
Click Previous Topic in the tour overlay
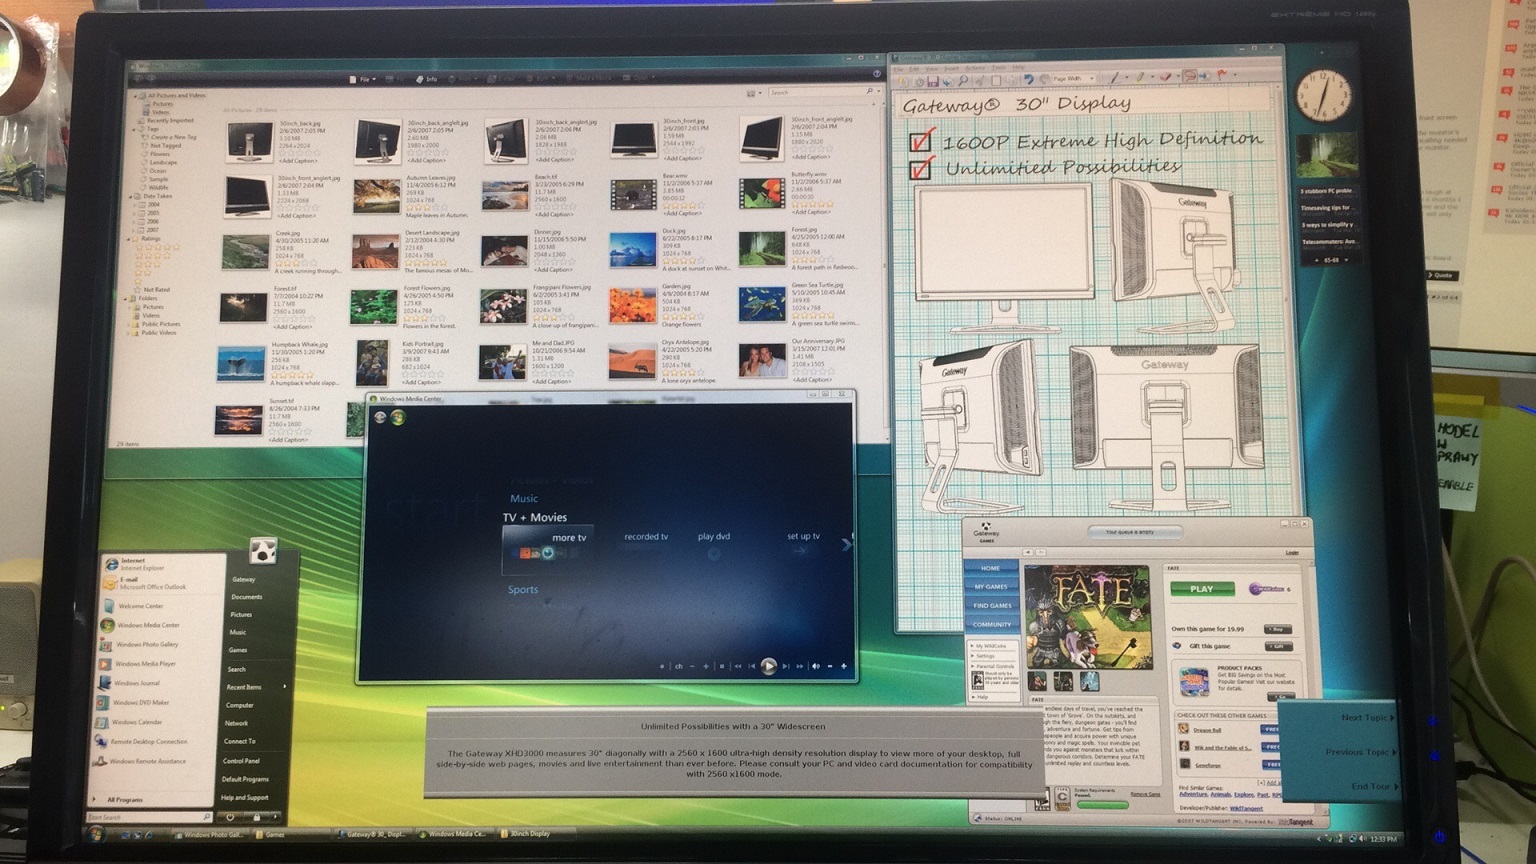(1359, 752)
